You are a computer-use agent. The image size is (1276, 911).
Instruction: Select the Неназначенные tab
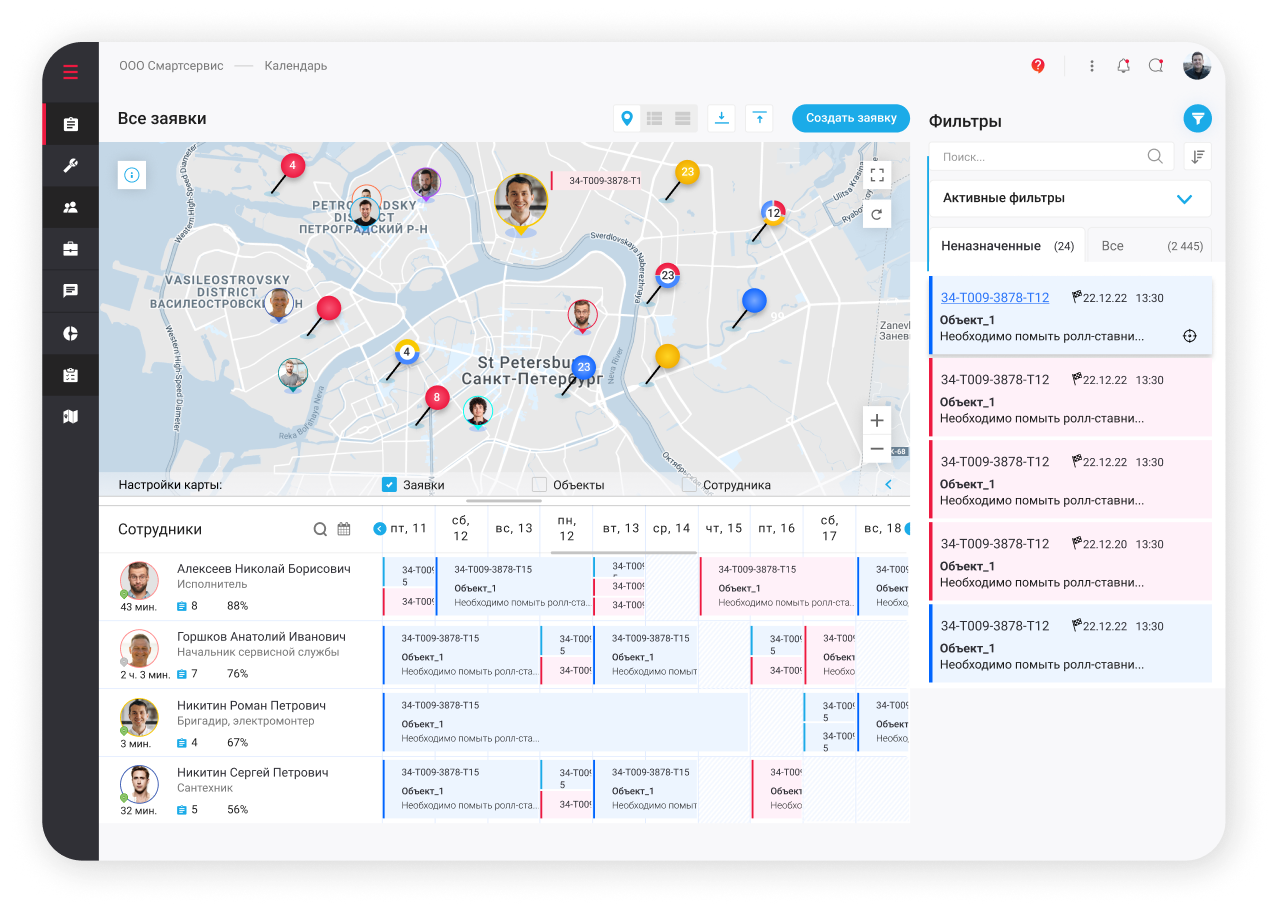(x=1007, y=246)
